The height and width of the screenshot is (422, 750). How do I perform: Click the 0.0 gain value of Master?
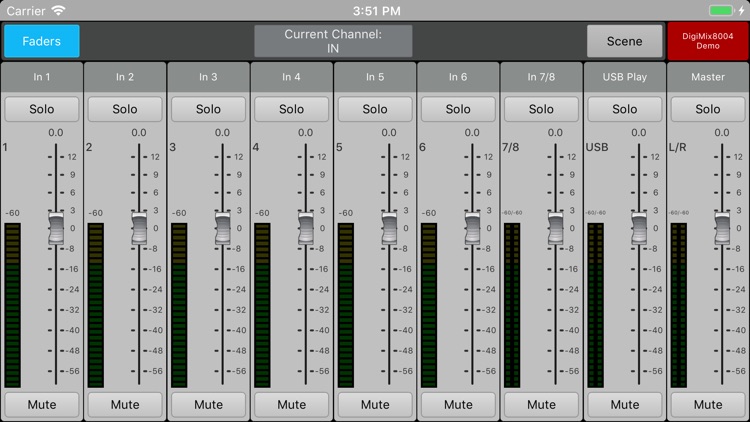click(x=721, y=133)
